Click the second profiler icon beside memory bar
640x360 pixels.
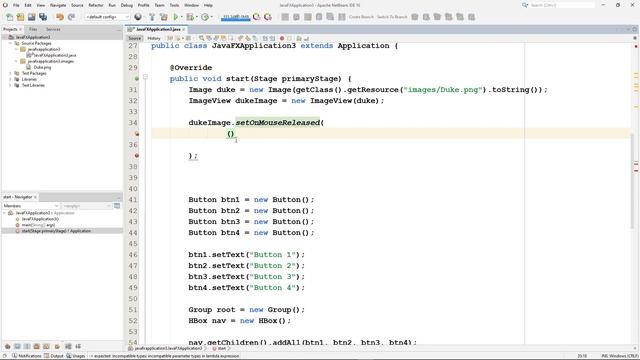[268, 17]
